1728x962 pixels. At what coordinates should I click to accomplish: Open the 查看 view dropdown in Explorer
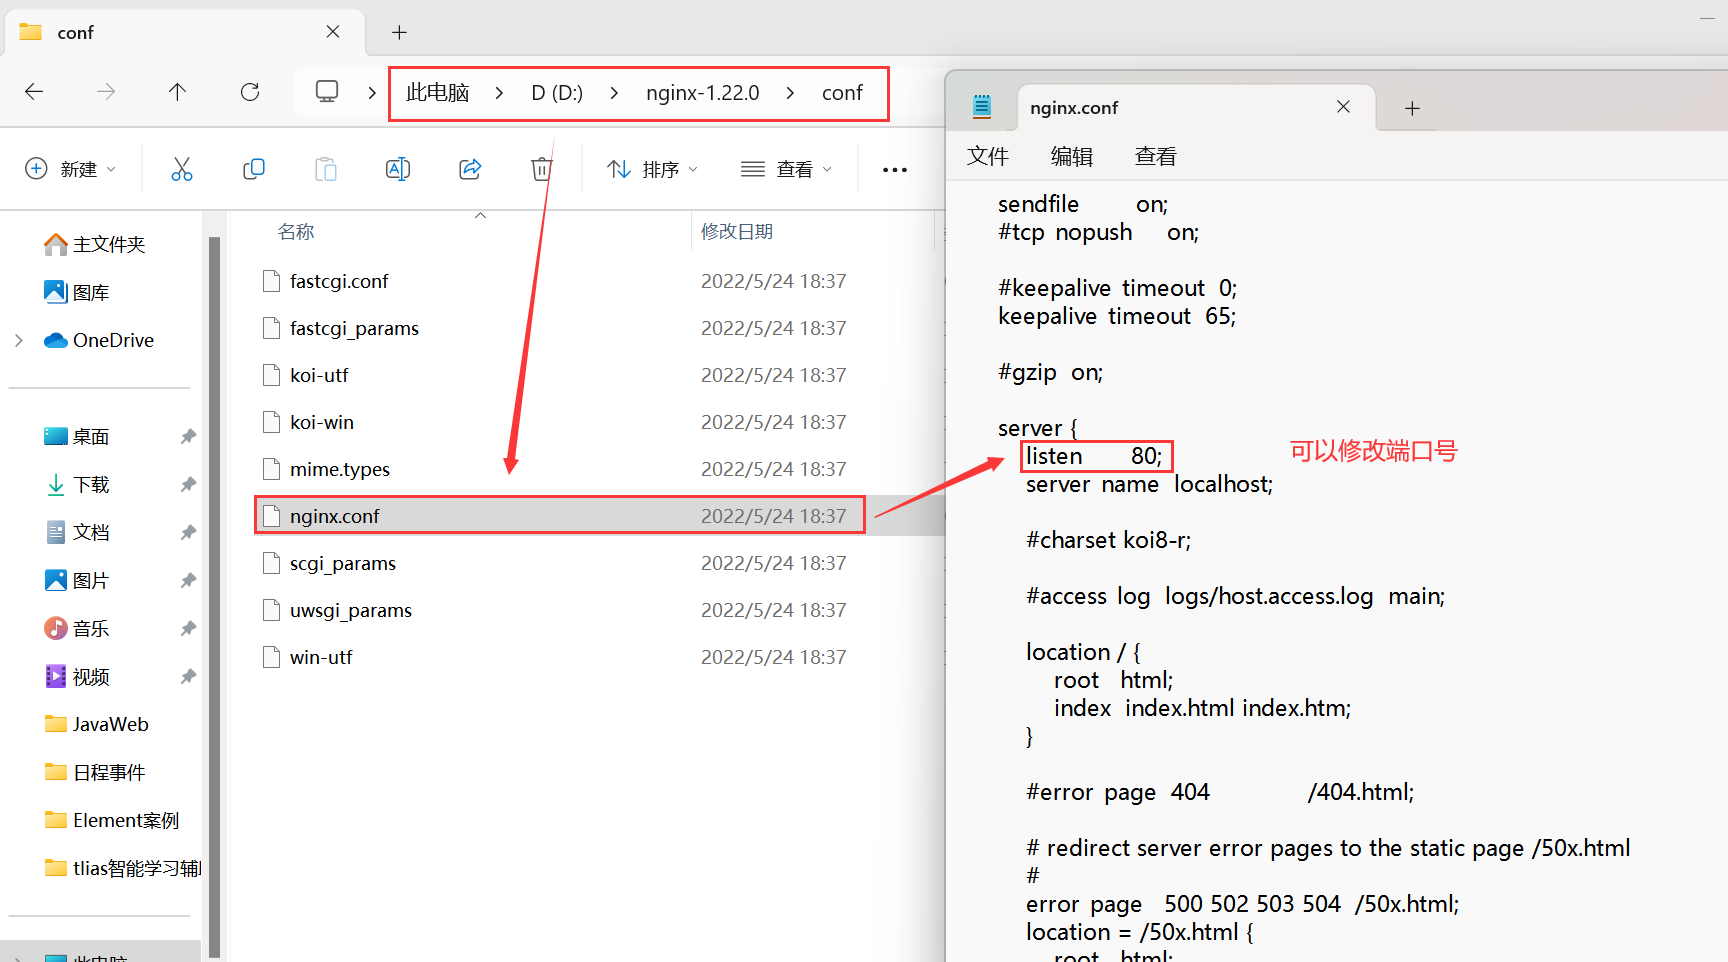click(786, 169)
